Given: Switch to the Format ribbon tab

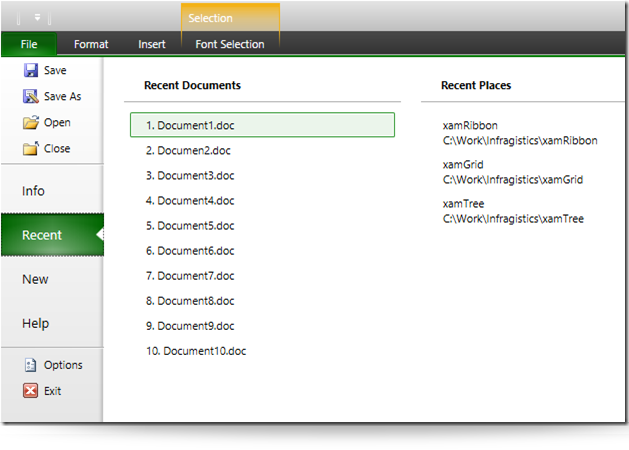Looking at the screenshot, I should coord(91,44).
